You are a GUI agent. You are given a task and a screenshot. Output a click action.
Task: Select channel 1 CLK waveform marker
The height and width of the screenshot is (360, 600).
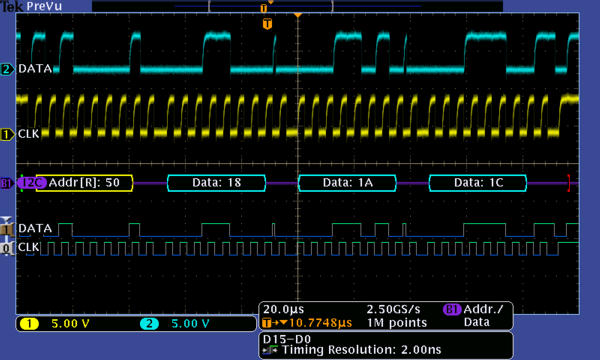click(7, 135)
